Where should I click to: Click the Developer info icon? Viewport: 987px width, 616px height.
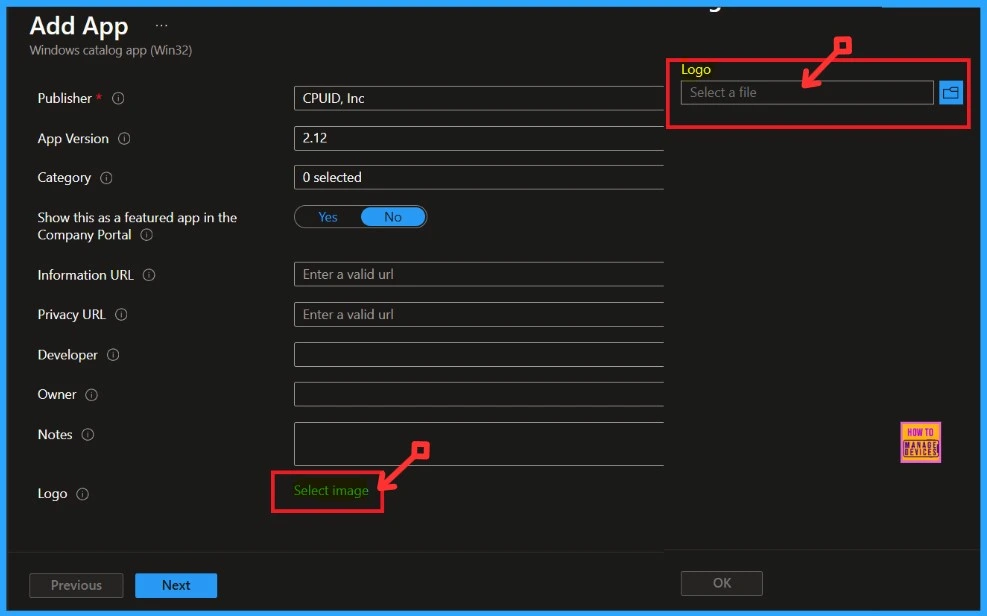(x=113, y=355)
